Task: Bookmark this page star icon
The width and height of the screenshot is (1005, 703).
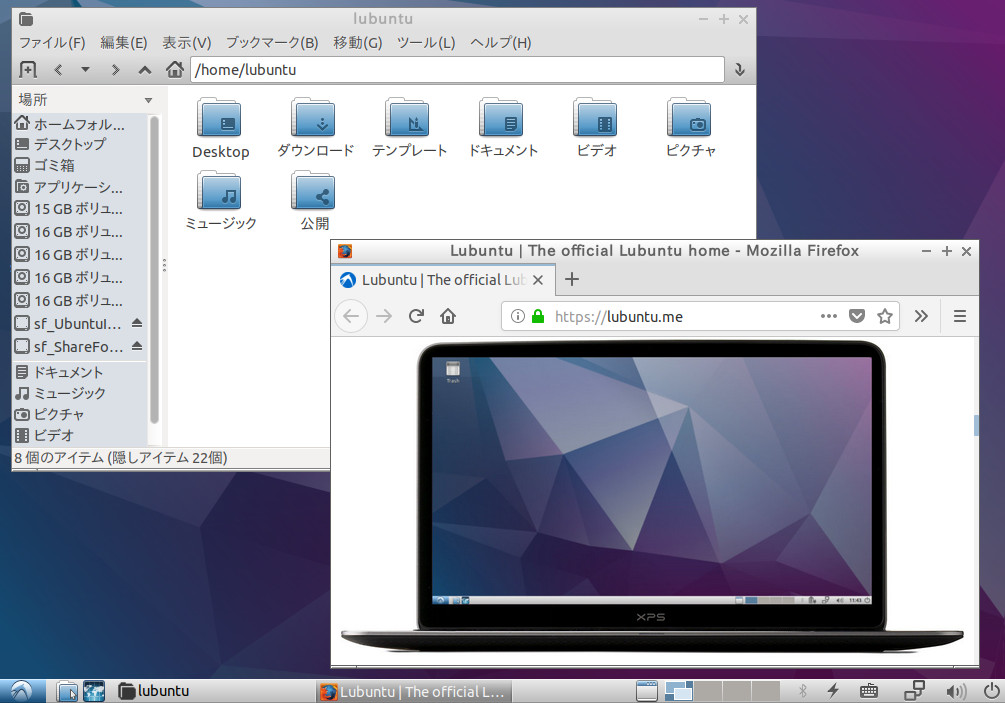Action: pos(885,316)
